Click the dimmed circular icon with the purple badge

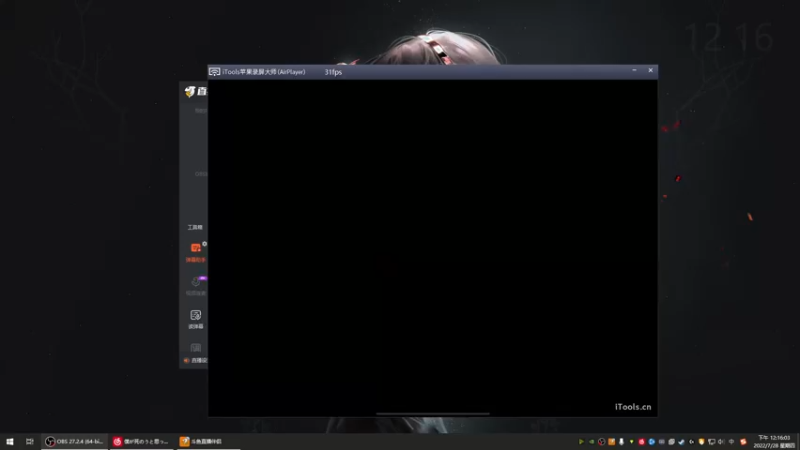195,282
